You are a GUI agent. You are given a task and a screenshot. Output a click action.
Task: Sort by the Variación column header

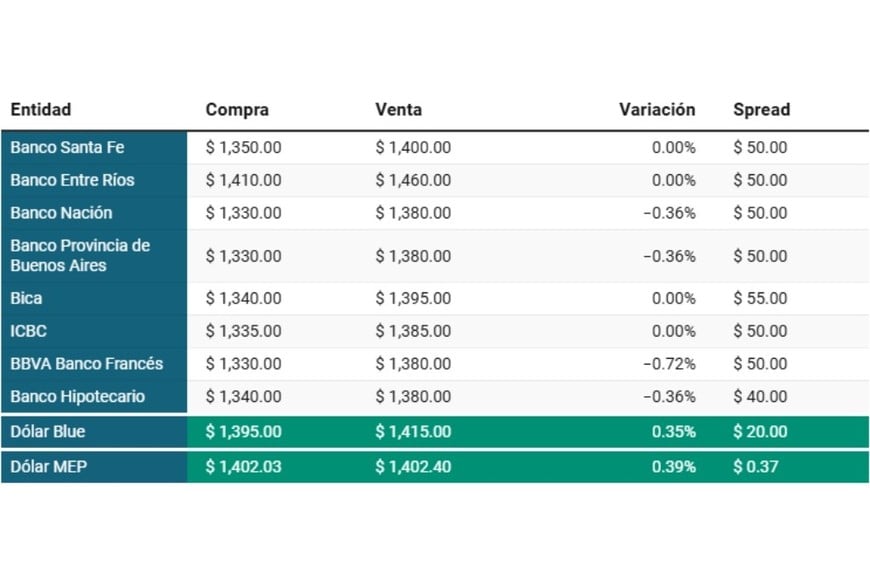pyautogui.click(x=657, y=110)
